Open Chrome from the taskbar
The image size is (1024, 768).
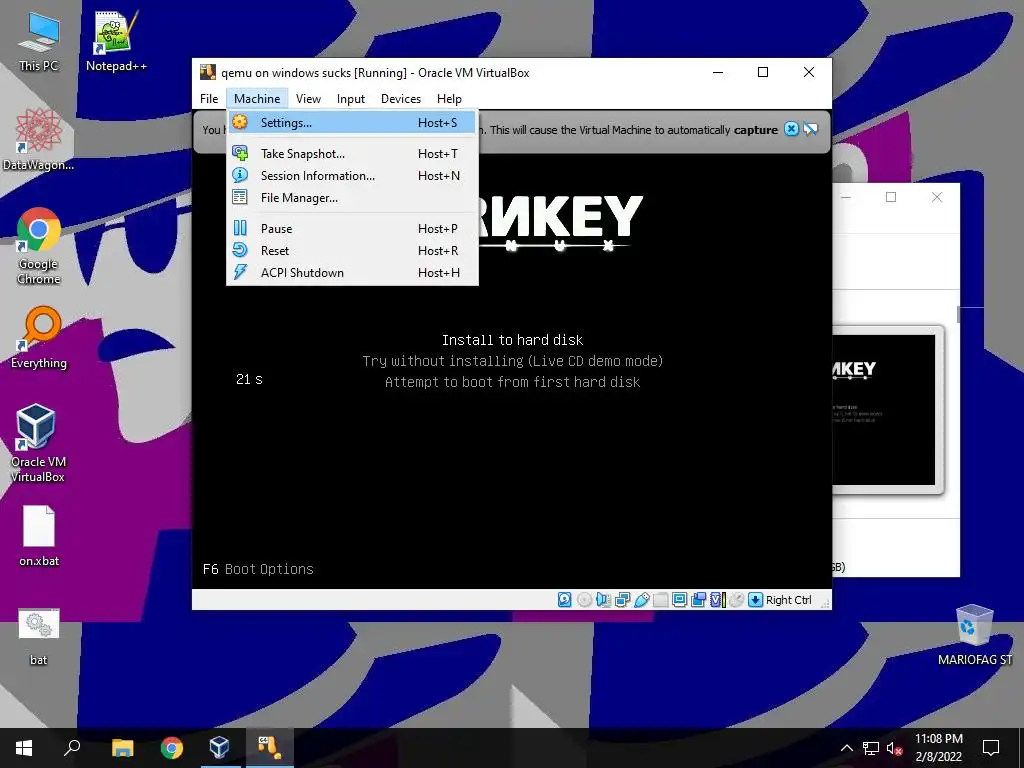tap(171, 748)
